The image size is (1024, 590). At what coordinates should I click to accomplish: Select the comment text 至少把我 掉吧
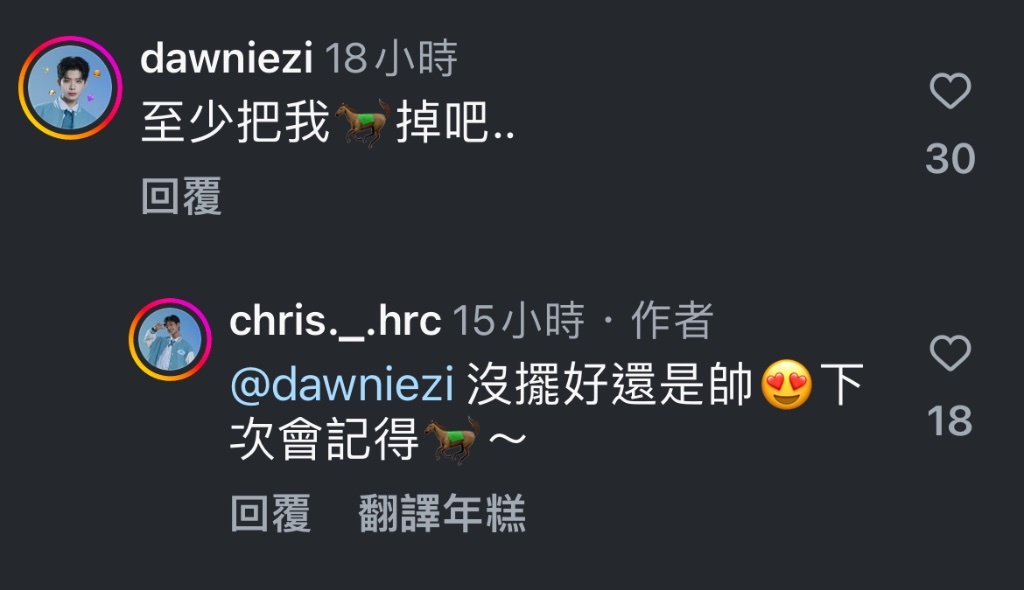(328, 122)
